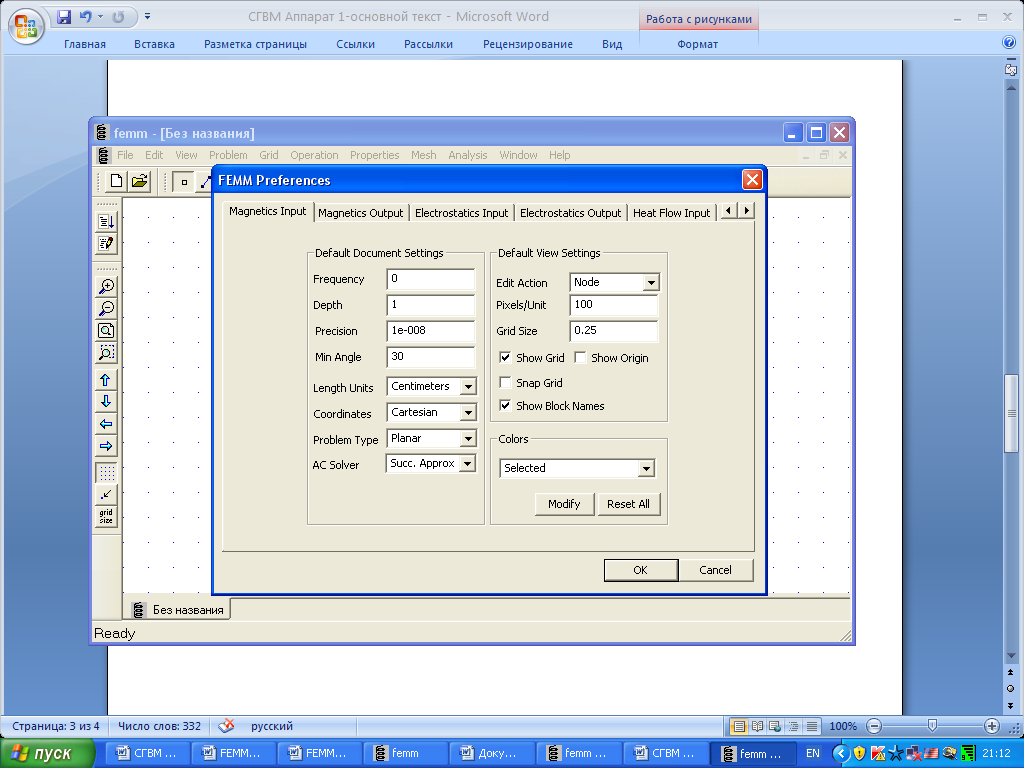The height and width of the screenshot is (768, 1024).
Task: Click the FEMM zoom in magnifier icon
Action: click(106, 286)
